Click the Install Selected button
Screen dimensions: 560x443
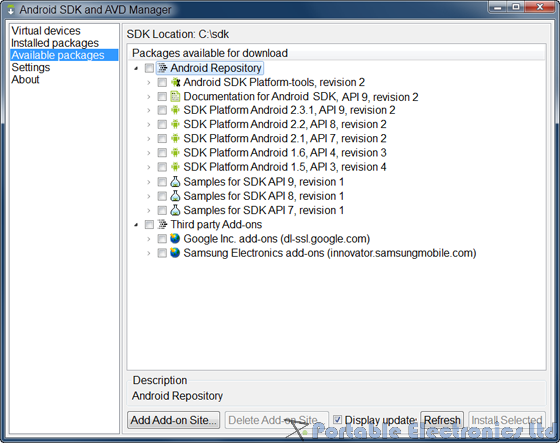coord(507,420)
